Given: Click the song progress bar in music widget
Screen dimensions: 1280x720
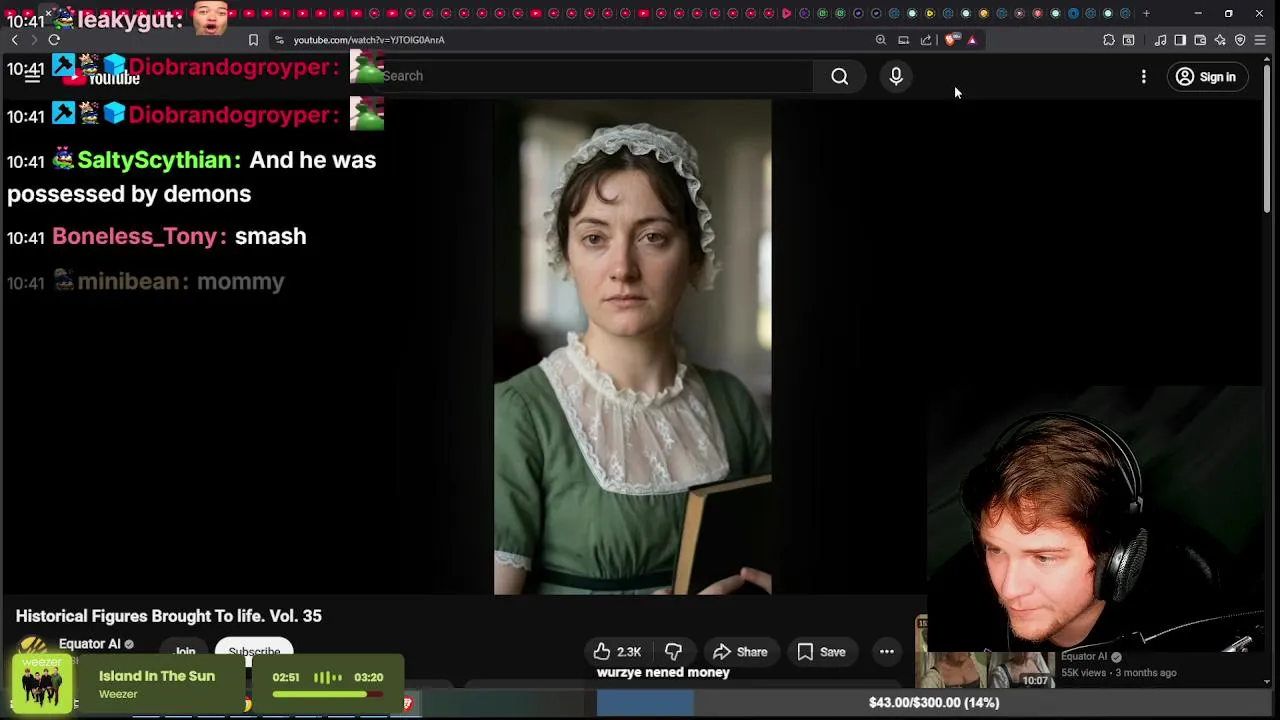Looking at the screenshot, I should 327,694.
